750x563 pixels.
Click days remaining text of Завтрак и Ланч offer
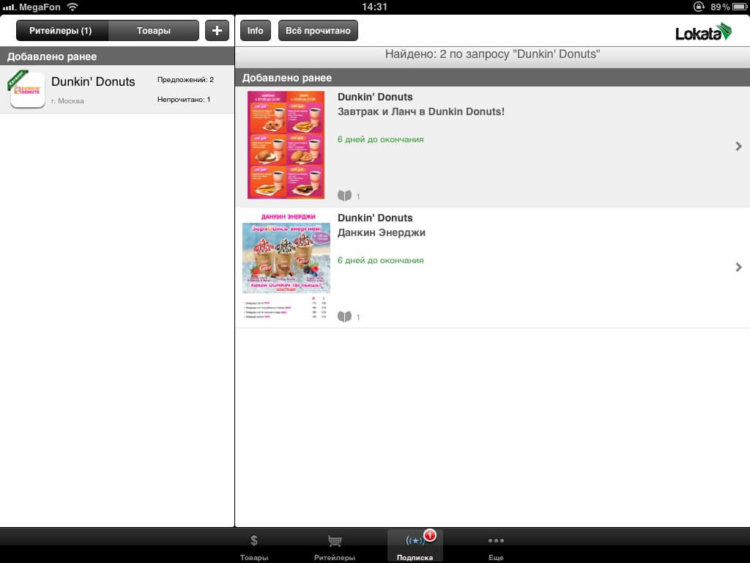(381, 140)
